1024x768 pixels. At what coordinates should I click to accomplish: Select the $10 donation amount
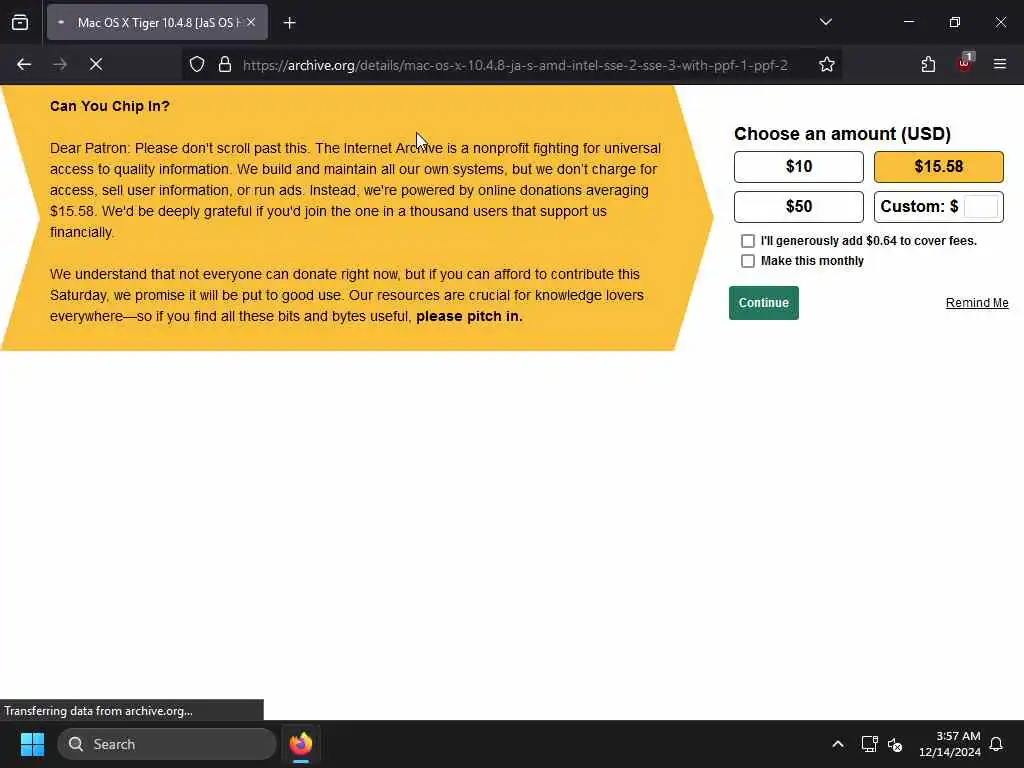(799, 167)
